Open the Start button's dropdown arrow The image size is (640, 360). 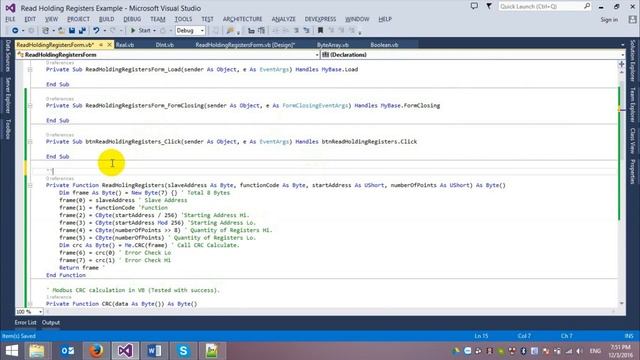pyautogui.click(x=154, y=31)
